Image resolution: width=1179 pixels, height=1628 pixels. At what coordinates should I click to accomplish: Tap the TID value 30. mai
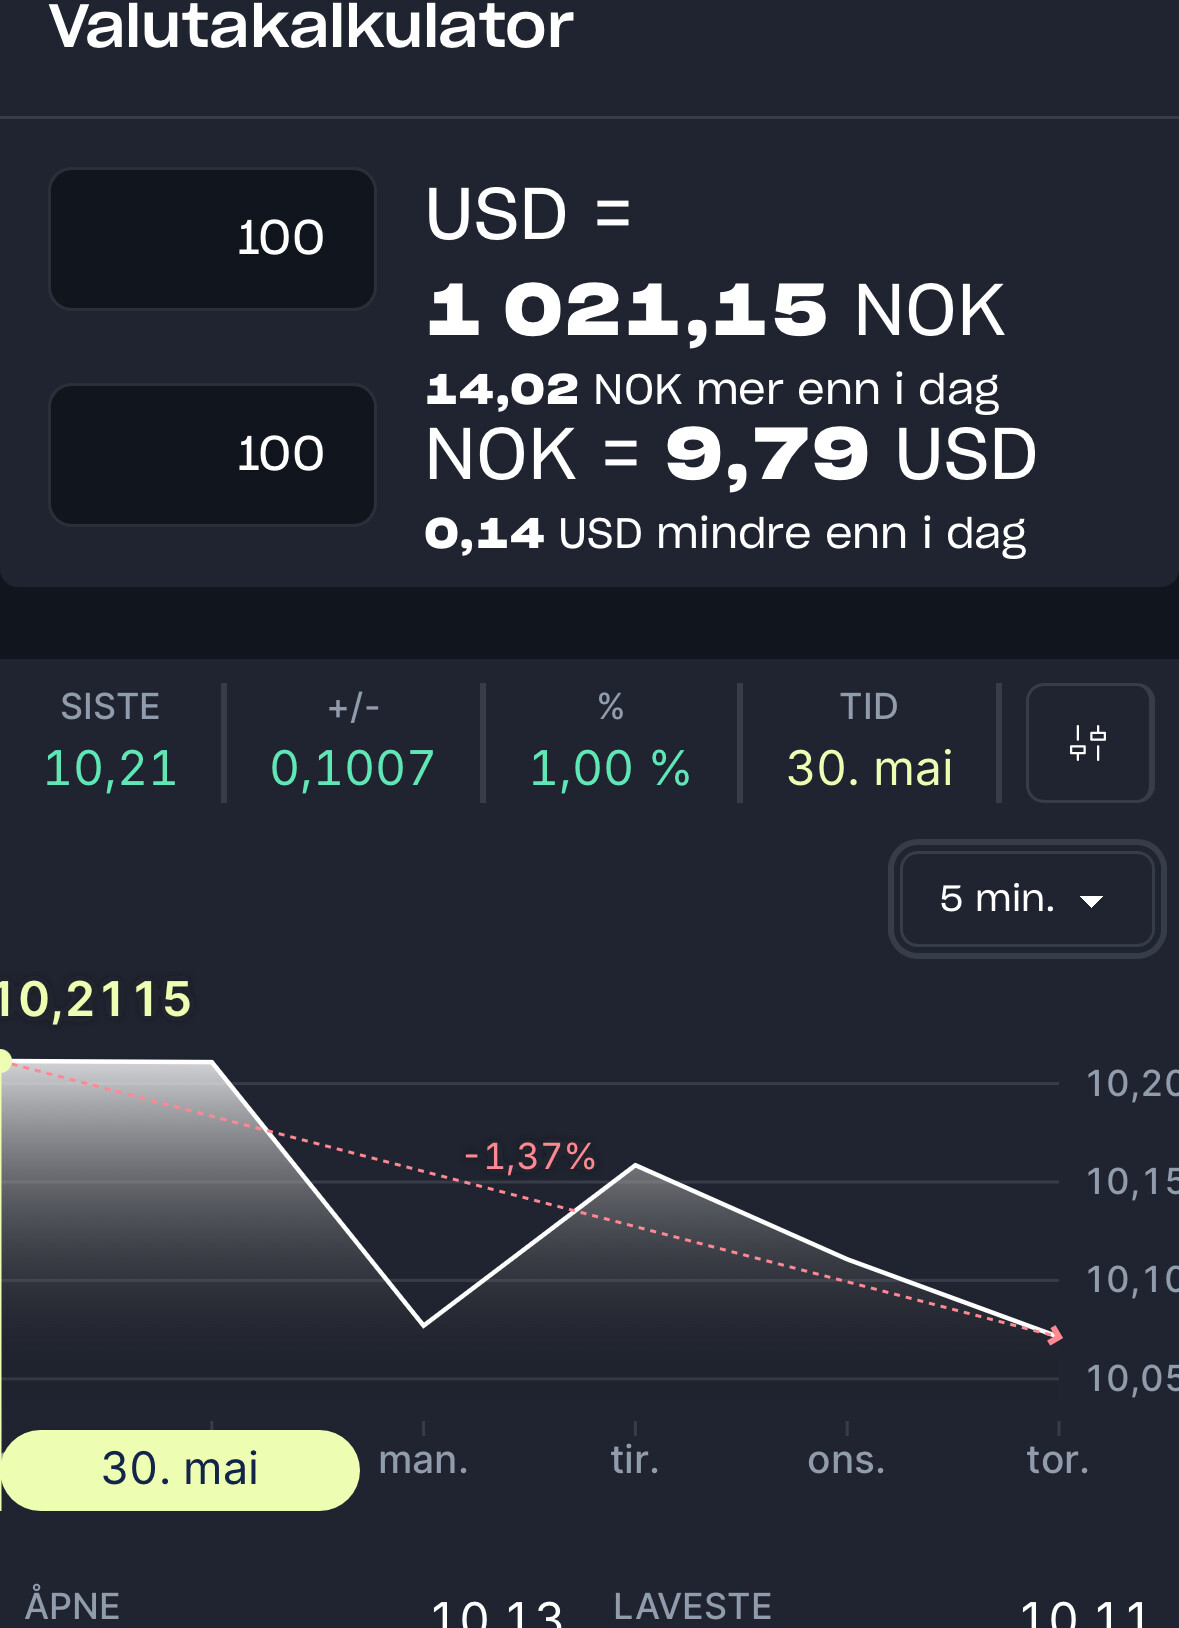870,768
